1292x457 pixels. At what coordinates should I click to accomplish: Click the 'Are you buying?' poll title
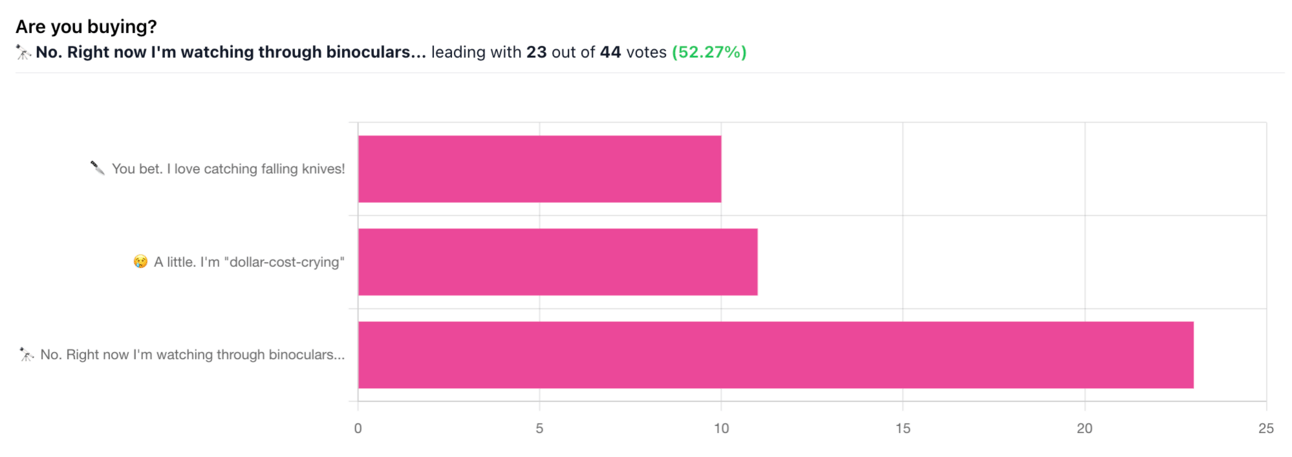(86, 28)
